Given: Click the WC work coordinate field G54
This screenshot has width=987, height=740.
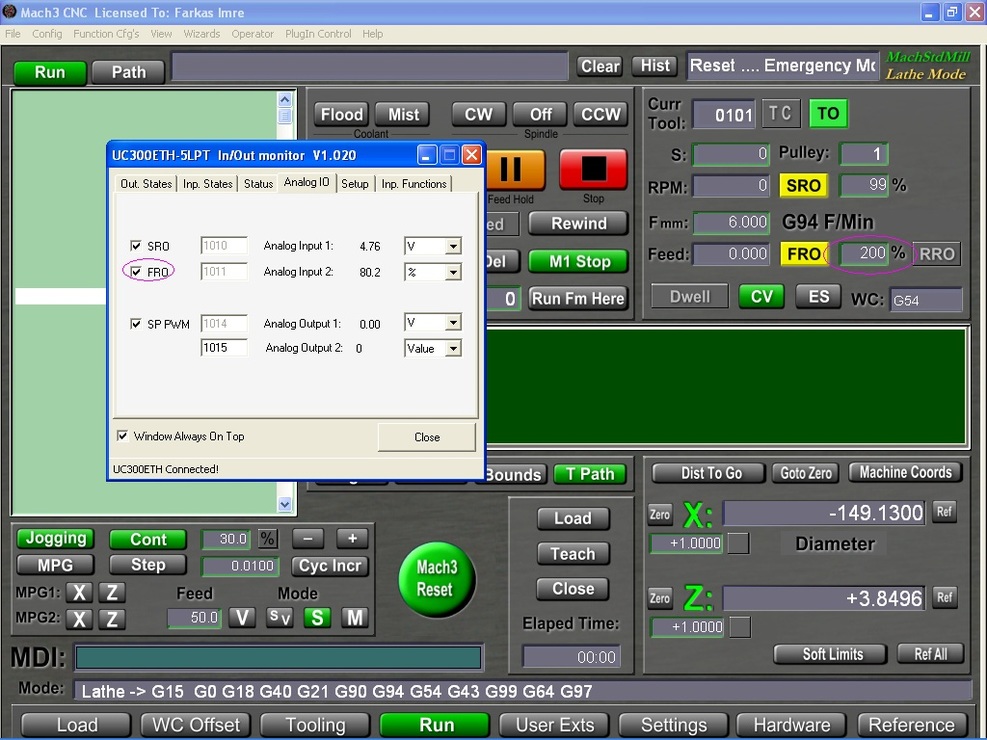Looking at the screenshot, I should (926, 301).
